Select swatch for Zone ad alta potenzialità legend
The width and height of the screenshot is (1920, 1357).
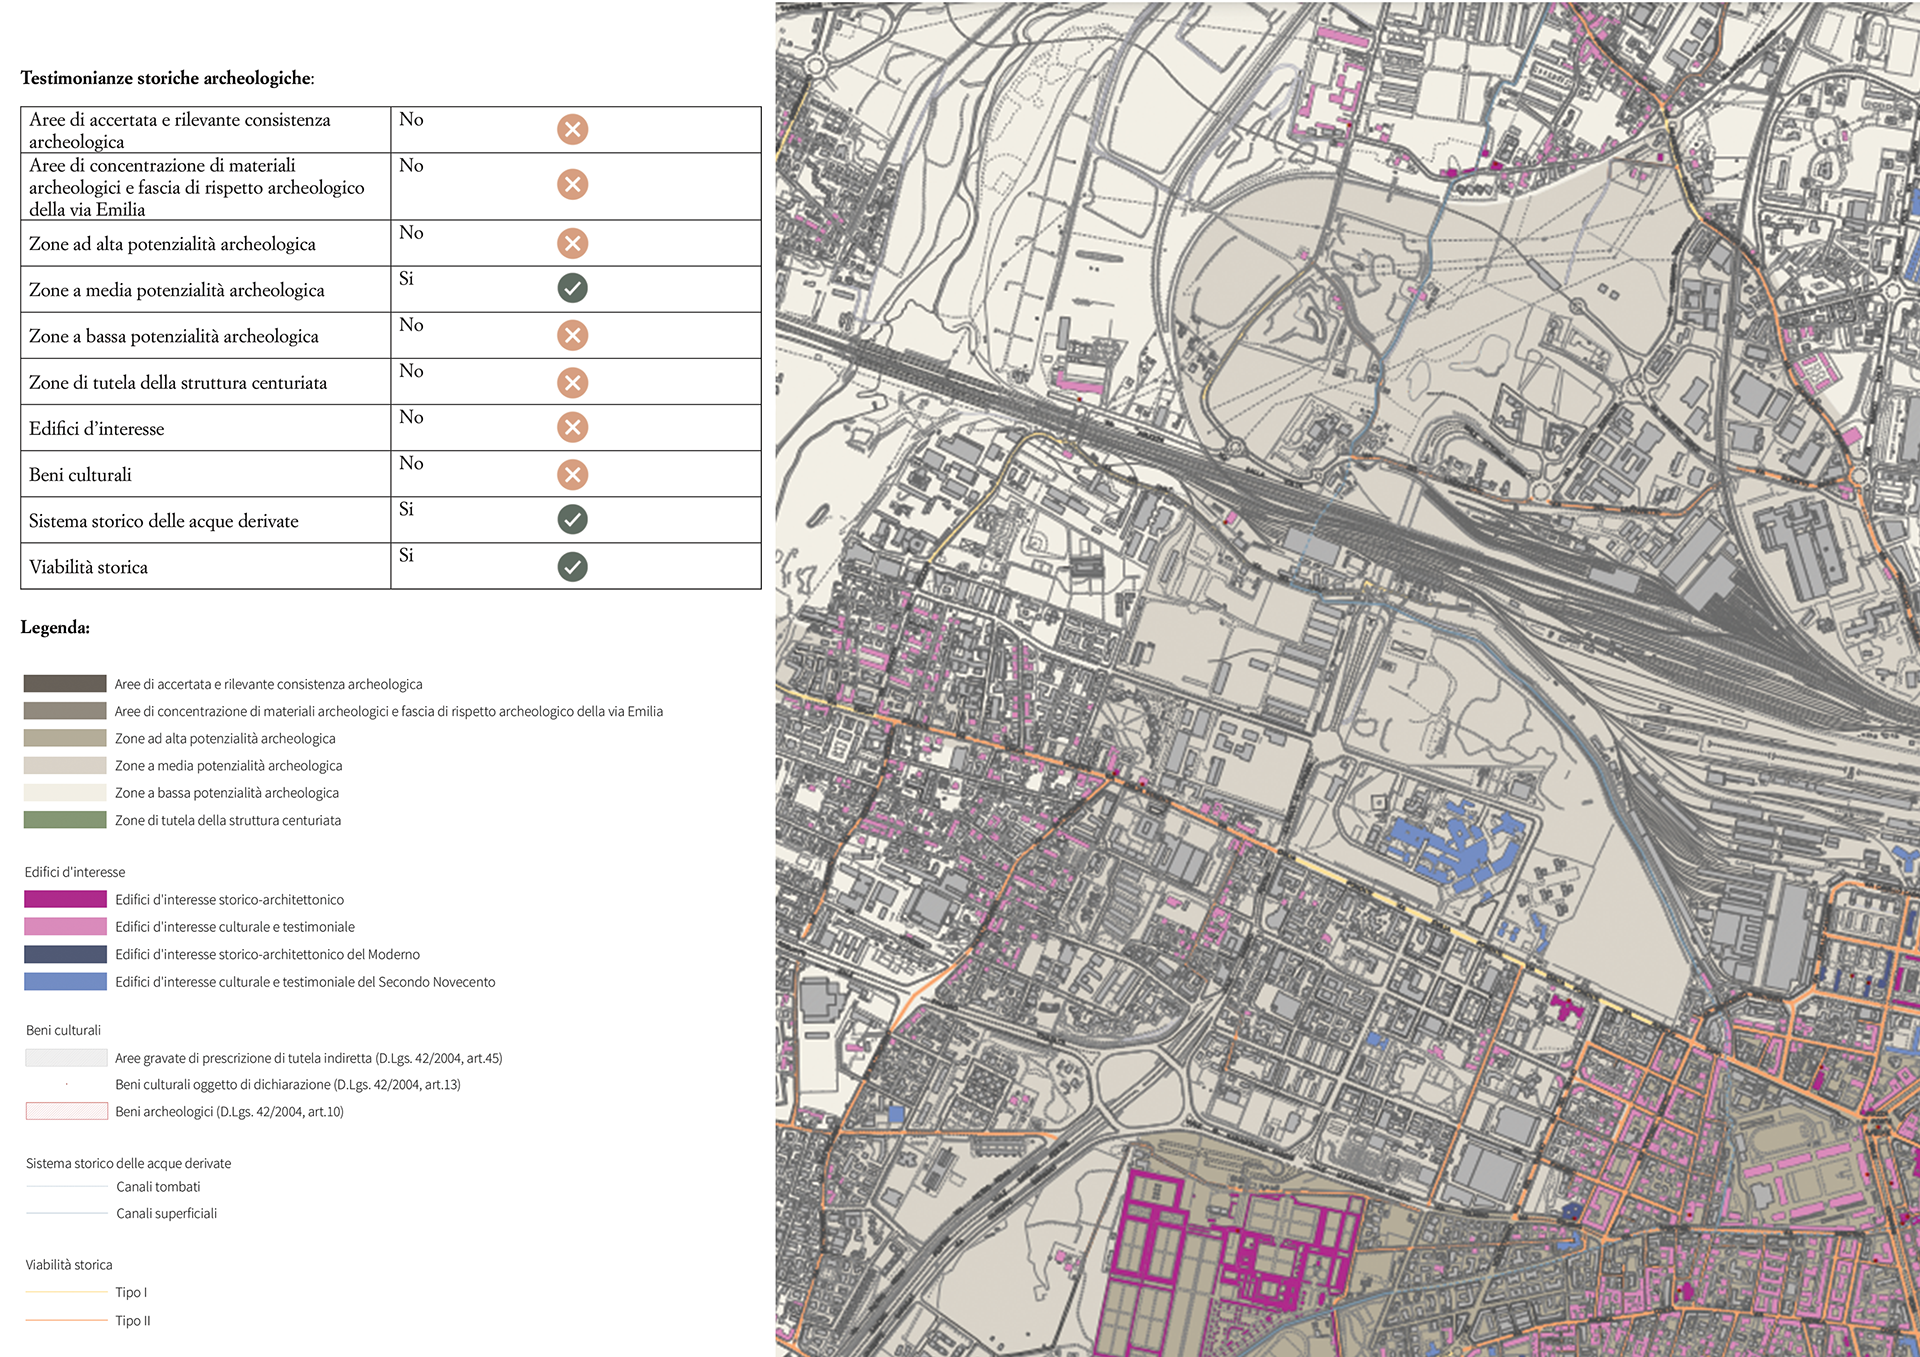[65, 738]
